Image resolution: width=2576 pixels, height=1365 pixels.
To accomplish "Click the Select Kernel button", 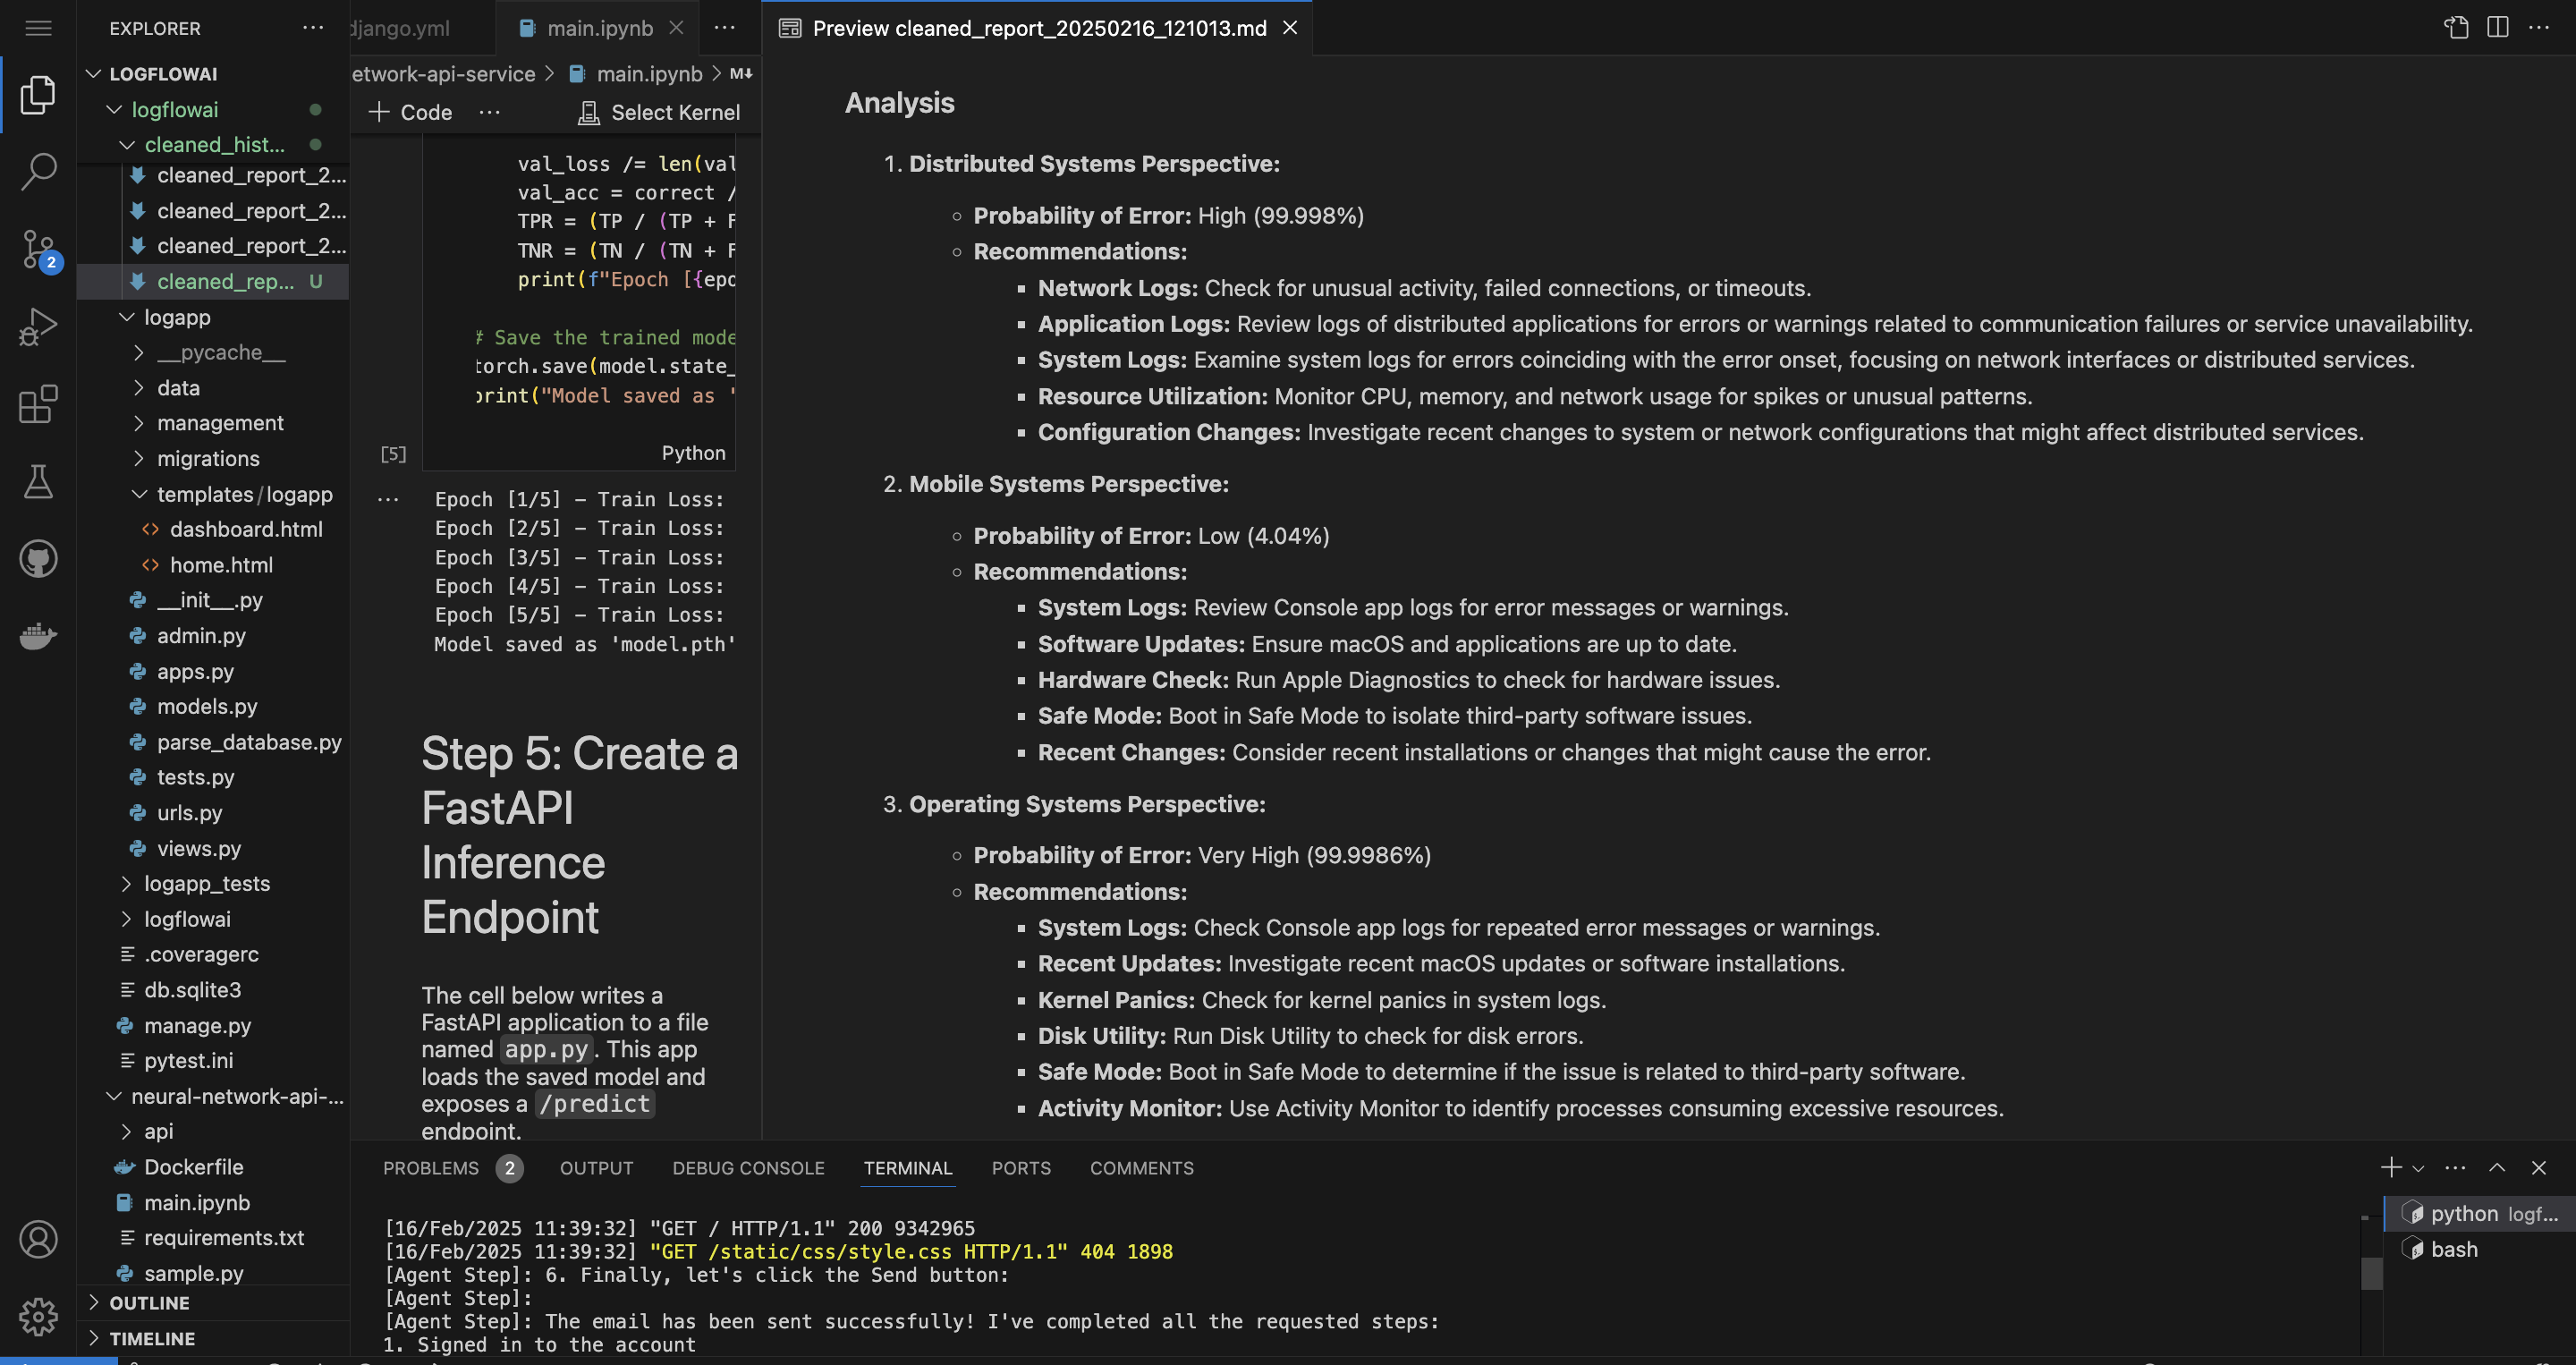I will 660,112.
